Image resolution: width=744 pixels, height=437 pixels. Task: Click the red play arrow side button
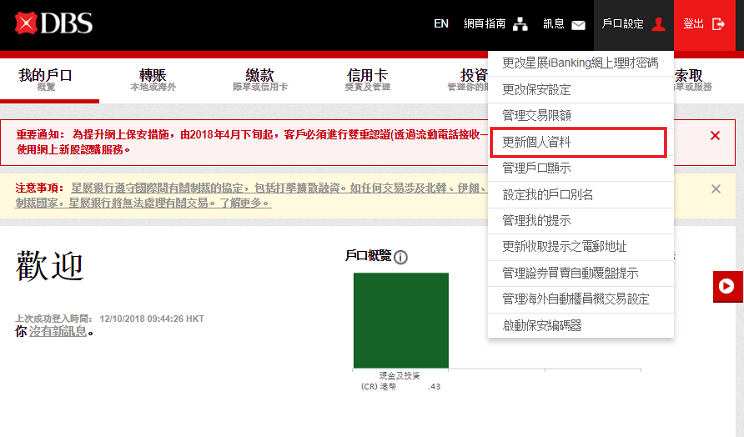[x=727, y=288]
